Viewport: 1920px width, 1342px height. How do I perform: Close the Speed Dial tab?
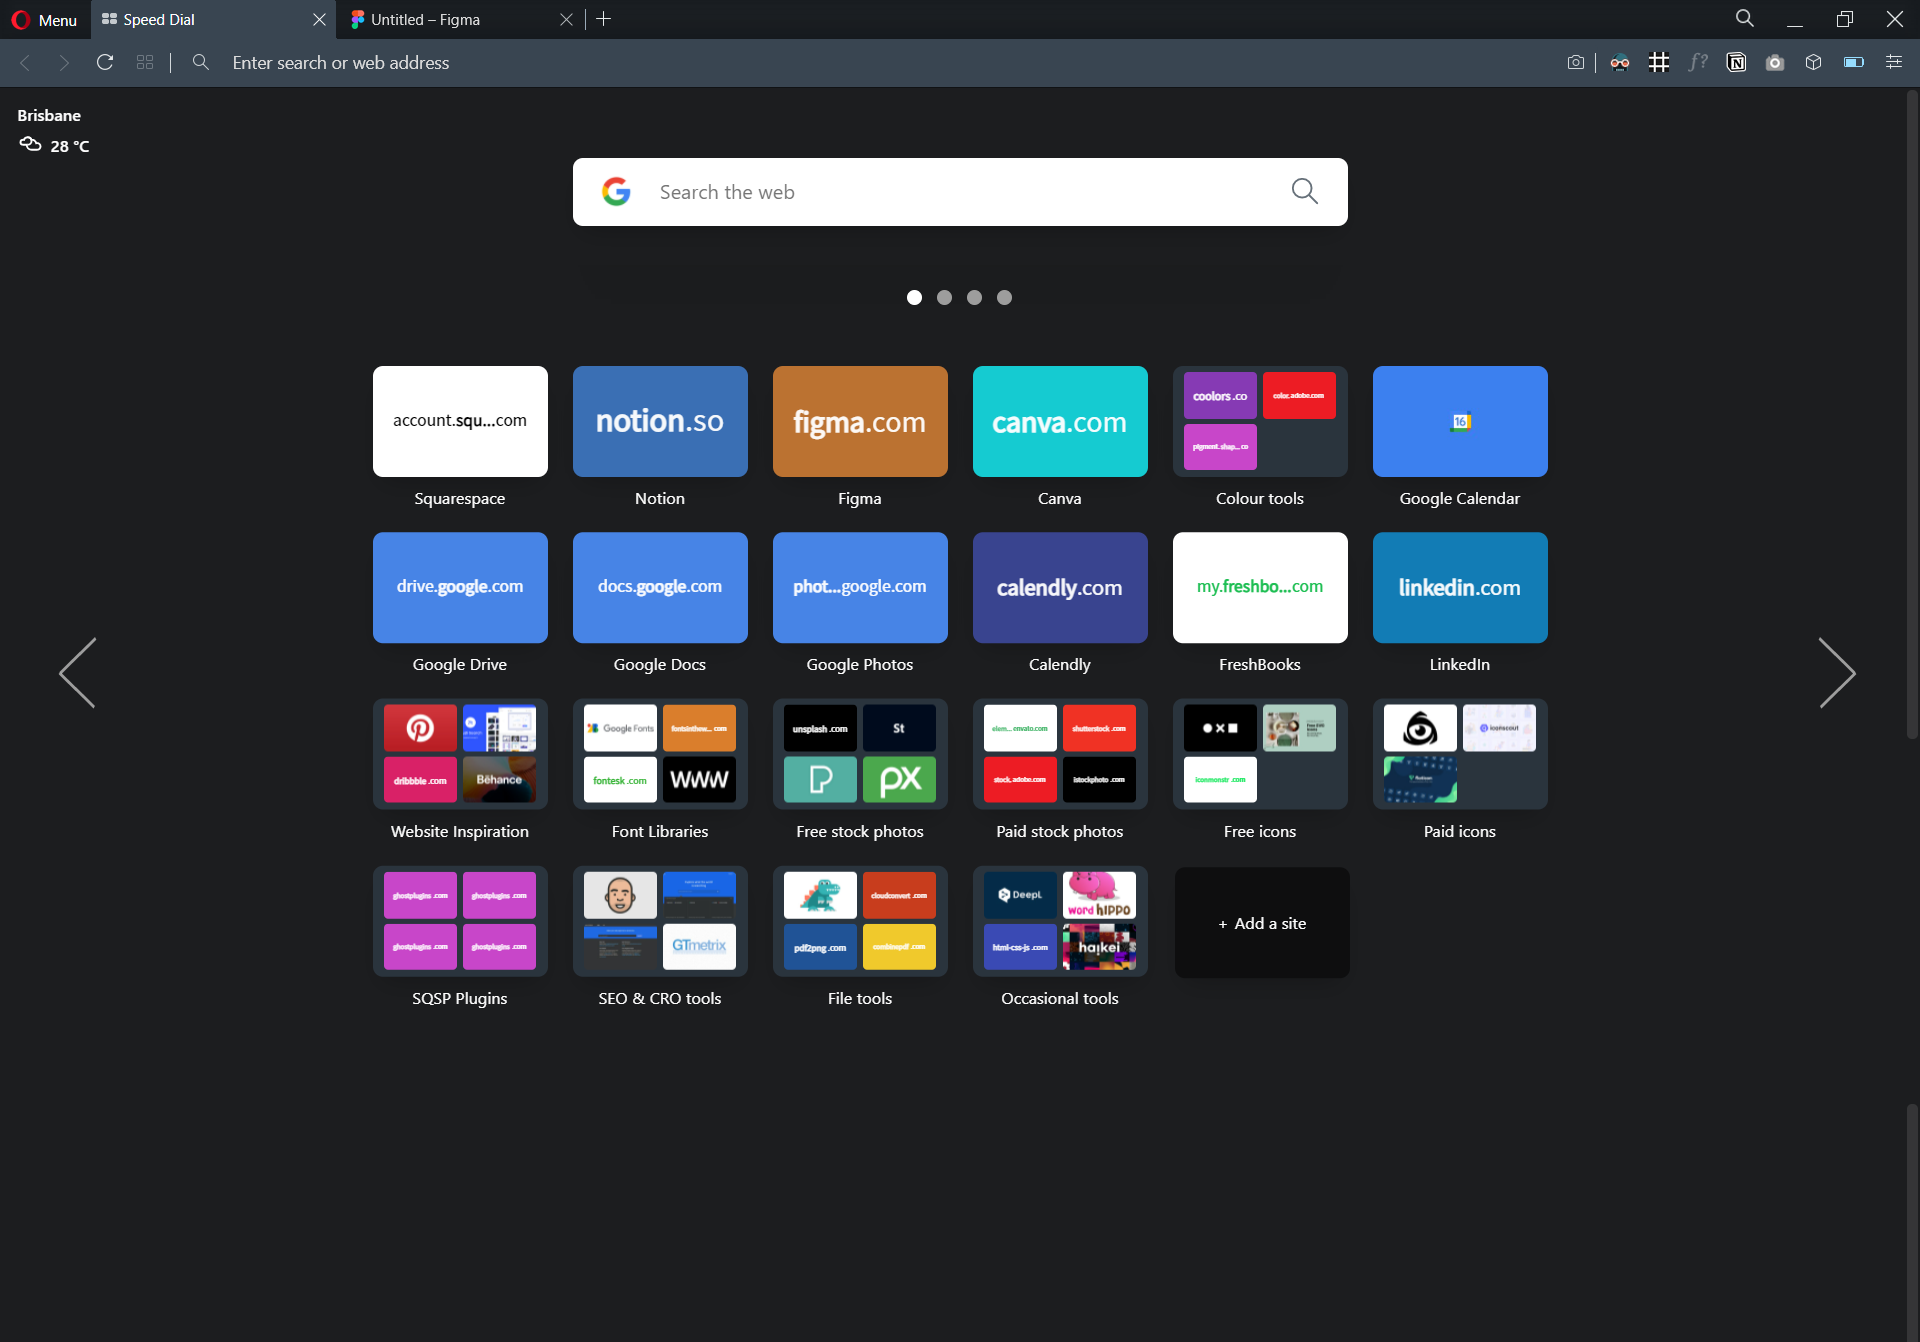[319, 19]
